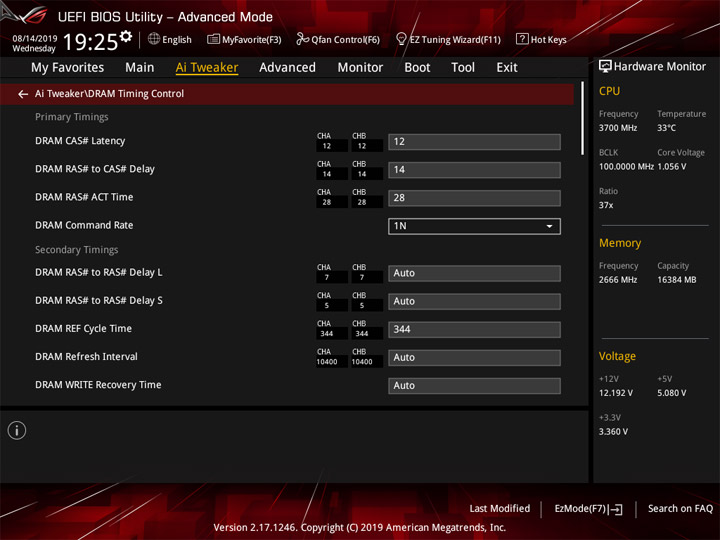The height and width of the screenshot is (540, 720).
Task: Click the MyFavorite list icon
Action: click(213, 39)
